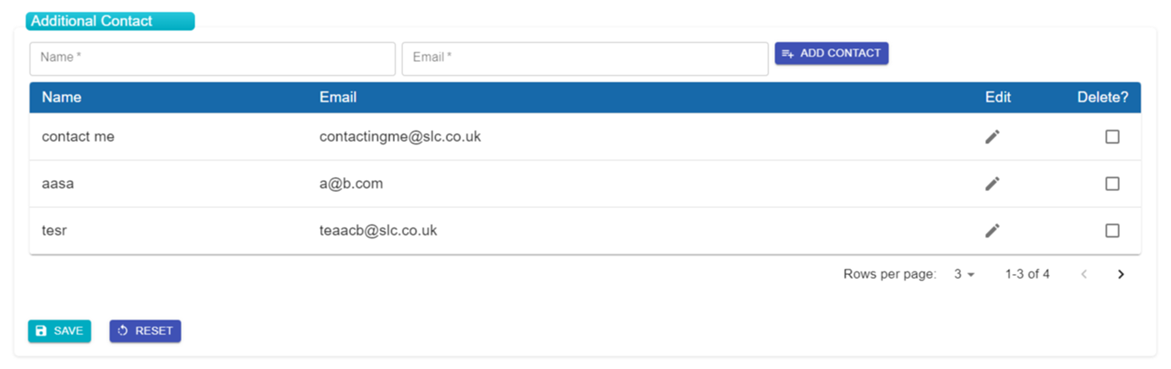1171x369 pixels.
Task: Edit the 'contact me' row pencil icon
Action: [x=992, y=137]
